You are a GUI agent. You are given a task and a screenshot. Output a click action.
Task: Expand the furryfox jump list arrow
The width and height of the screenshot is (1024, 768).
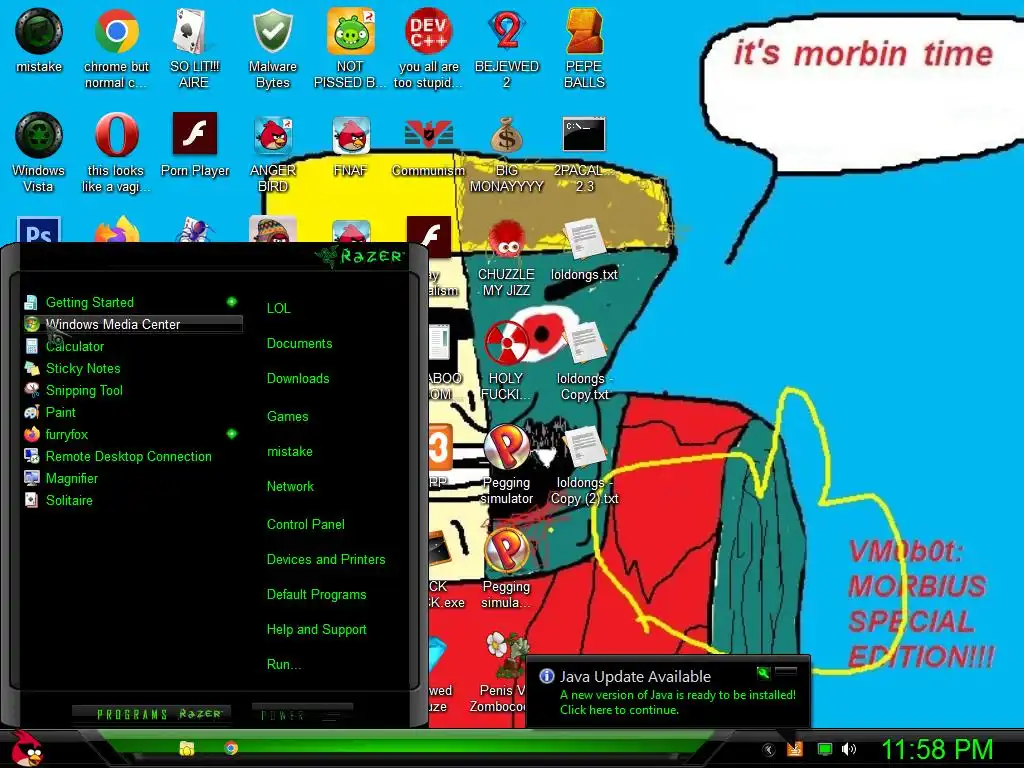click(231, 434)
